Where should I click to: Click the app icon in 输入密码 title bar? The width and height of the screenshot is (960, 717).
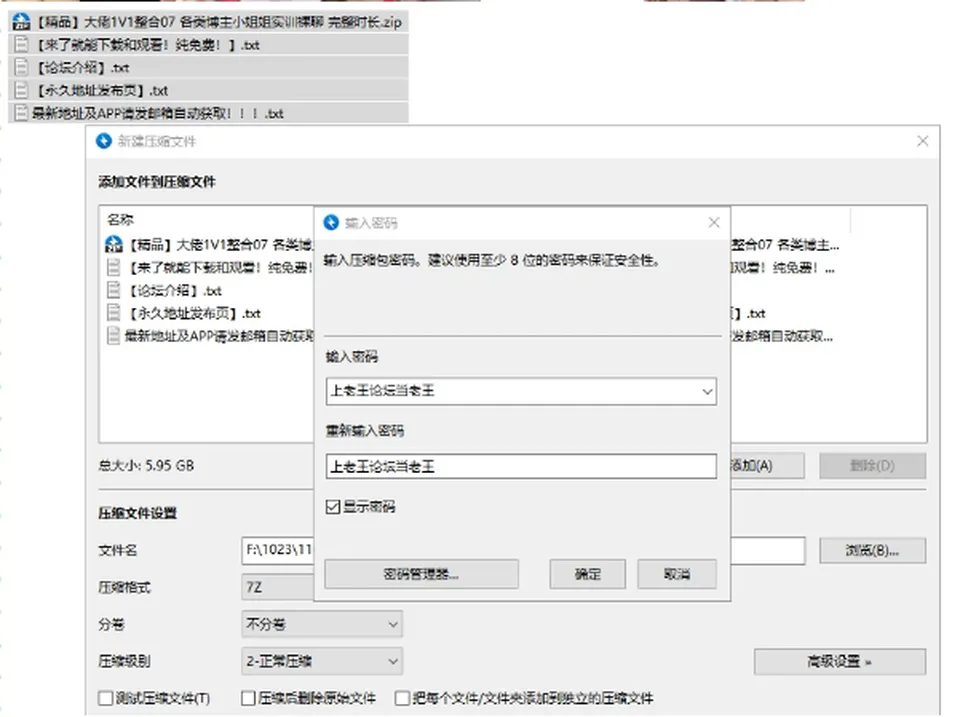pos(331,222)
